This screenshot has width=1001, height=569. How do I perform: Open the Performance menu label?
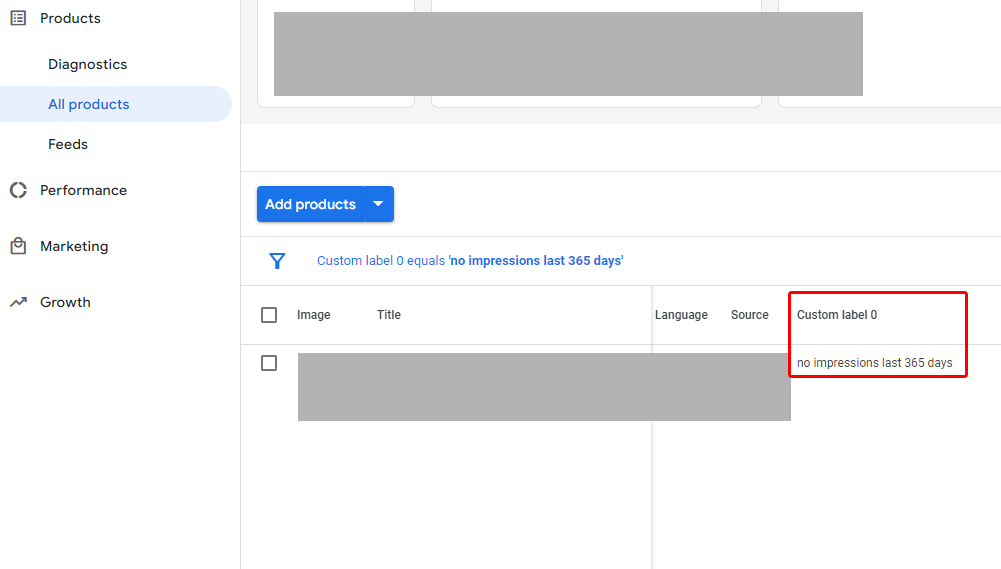(83, 190)
